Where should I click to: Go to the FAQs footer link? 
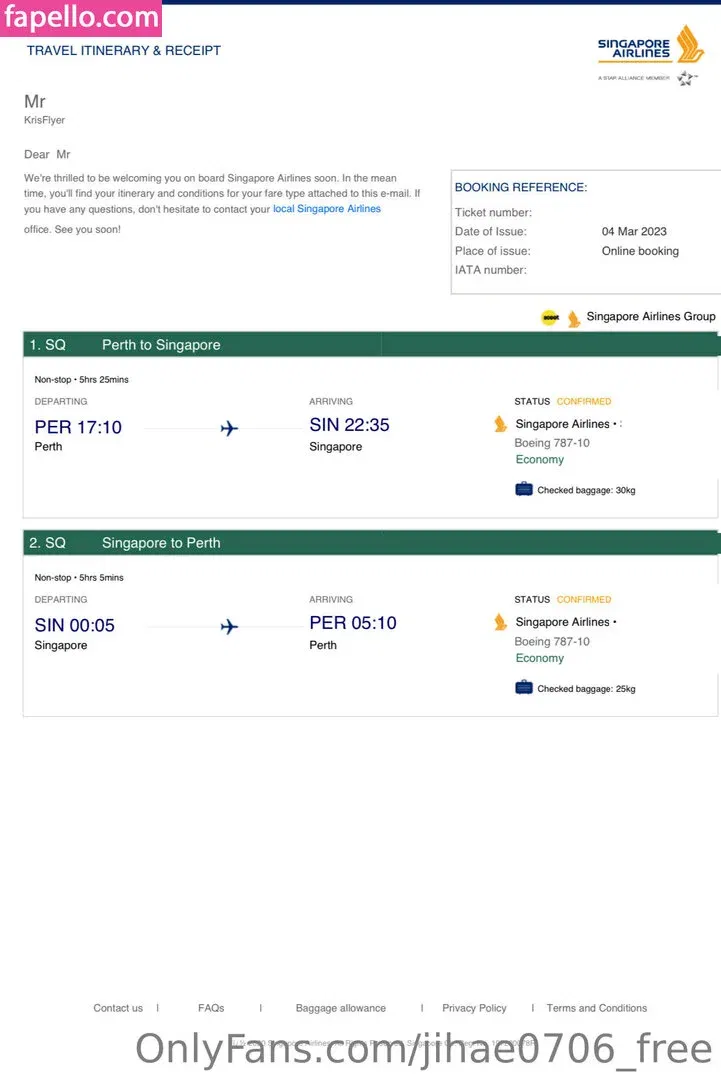[211, 1008]
